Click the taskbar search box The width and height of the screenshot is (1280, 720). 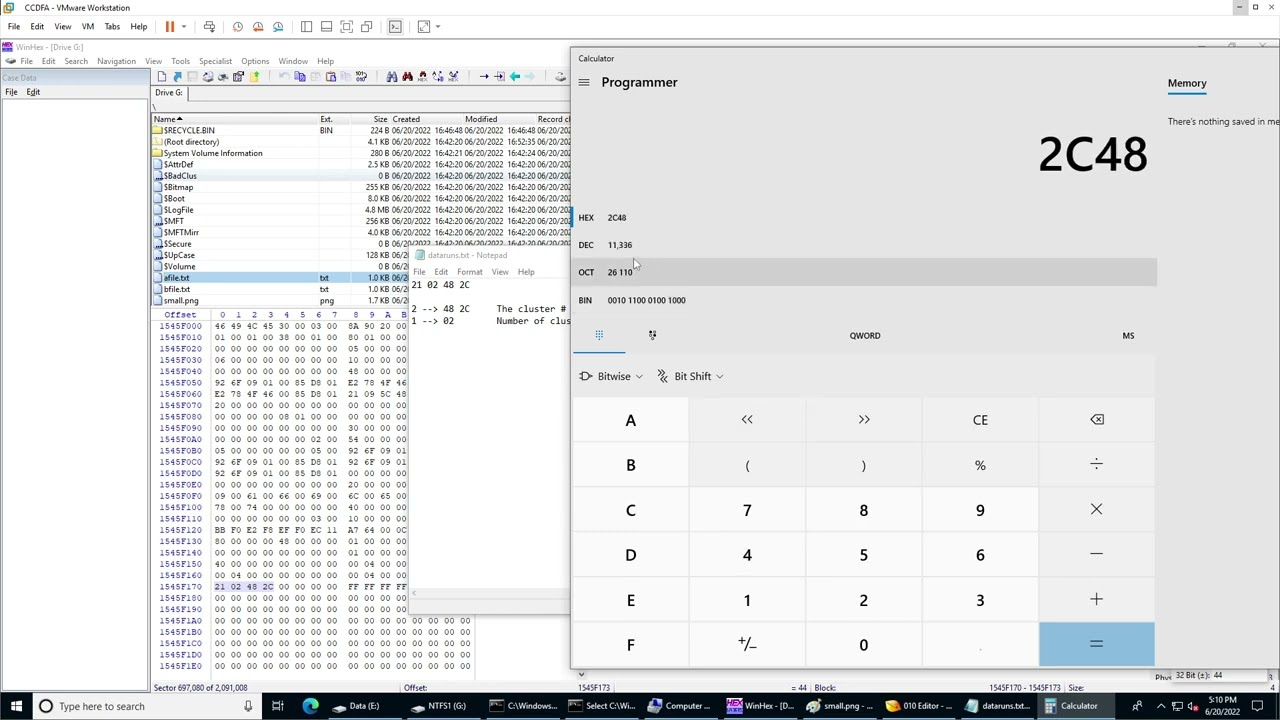(146, 706)
